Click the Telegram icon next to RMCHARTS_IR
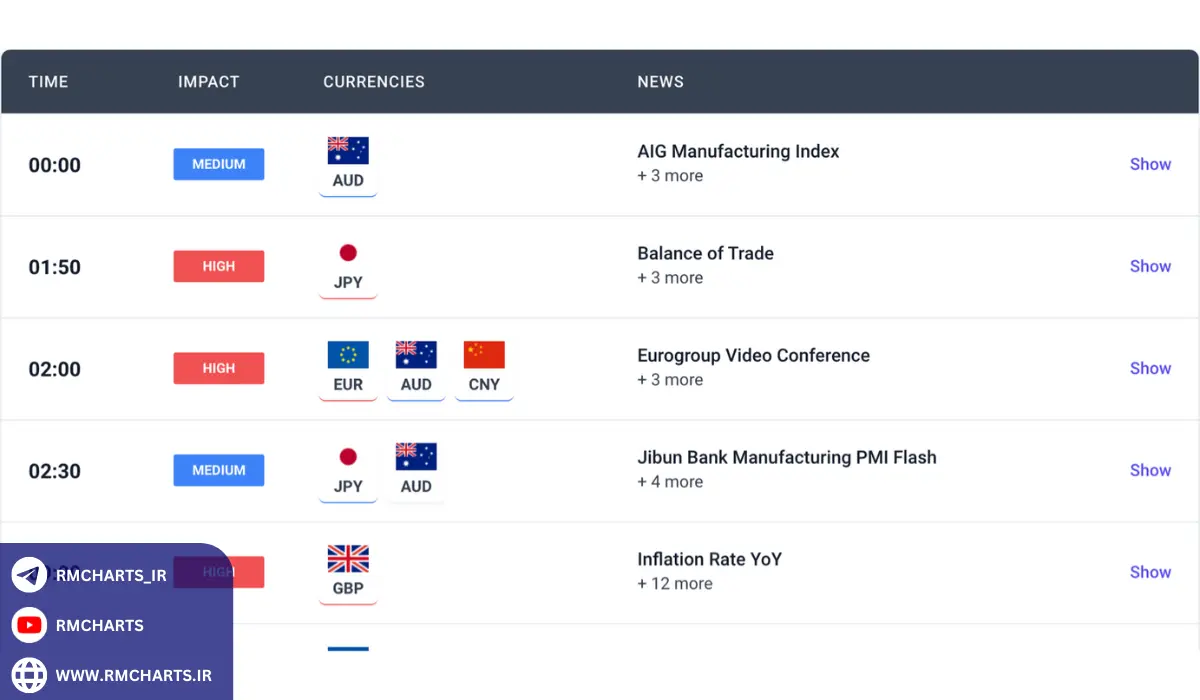The width and height of the screenshot is (1200, 700). coord(30,575)
